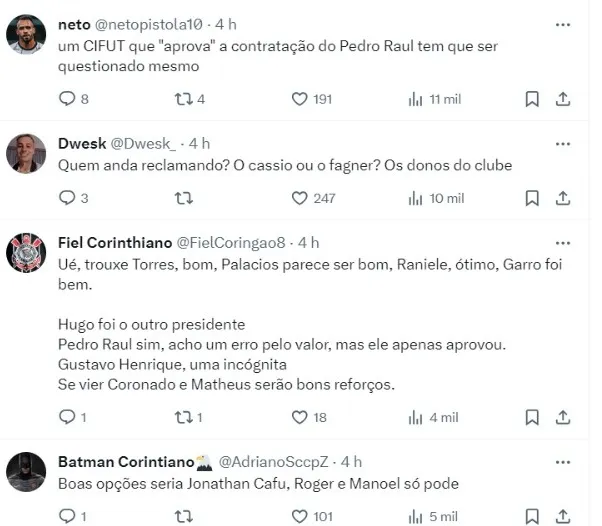Like neto's tweet with 191 likes
Screen dimensions: 602x526
(299, 99)
